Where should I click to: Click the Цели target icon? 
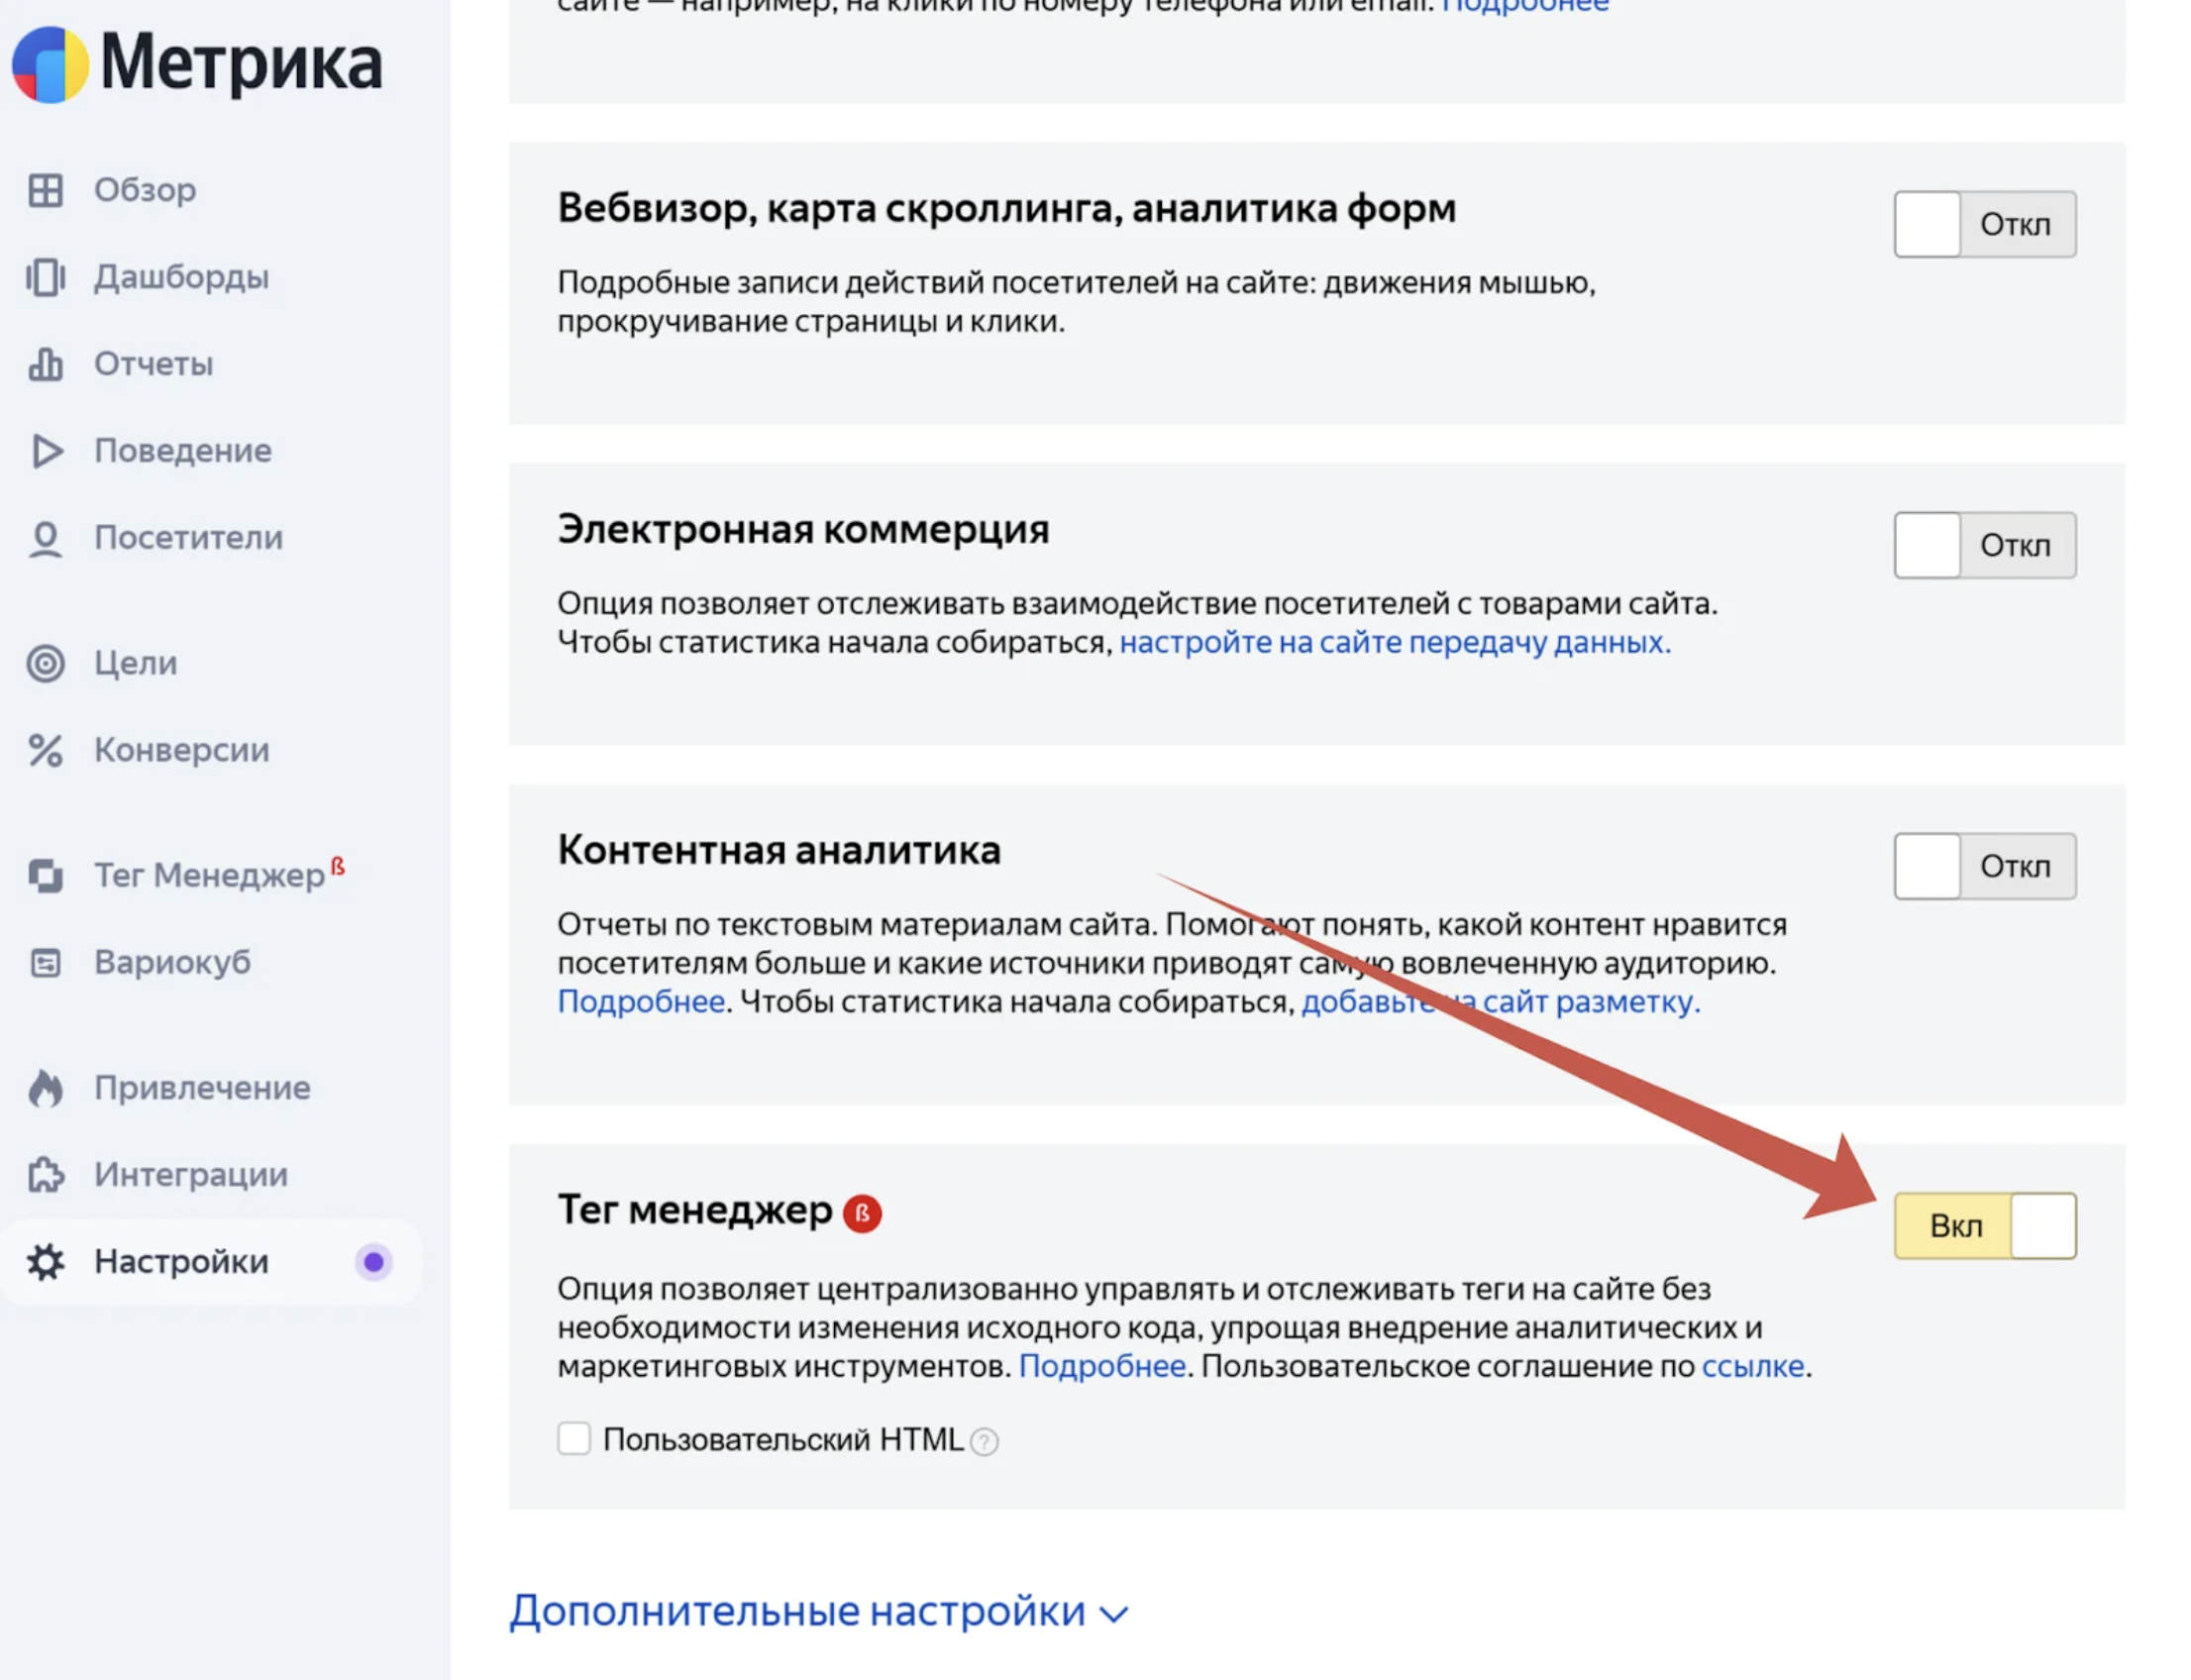45,663
